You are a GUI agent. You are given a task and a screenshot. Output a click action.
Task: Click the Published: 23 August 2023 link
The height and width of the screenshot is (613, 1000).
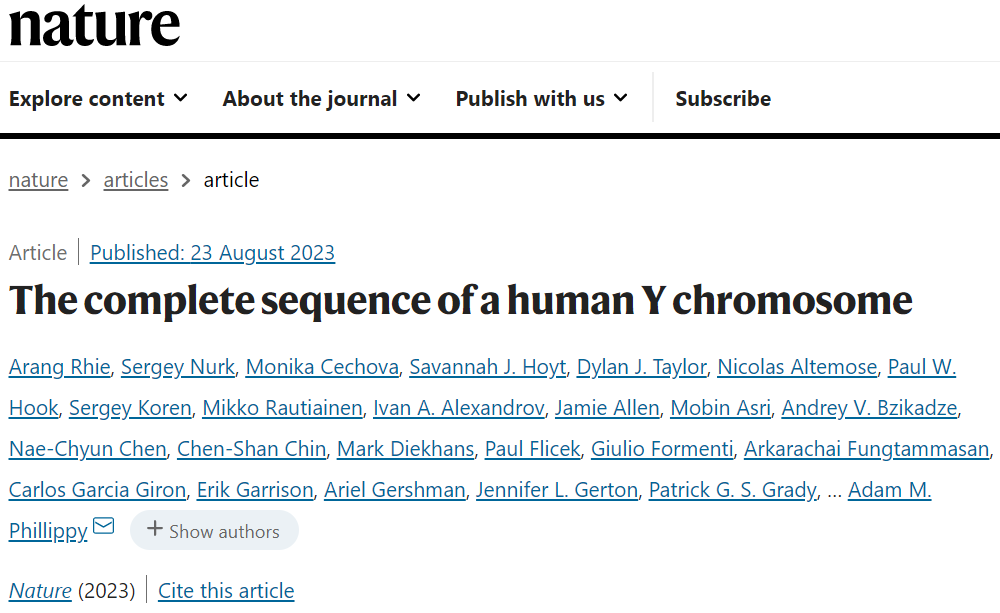coord(212,253)
